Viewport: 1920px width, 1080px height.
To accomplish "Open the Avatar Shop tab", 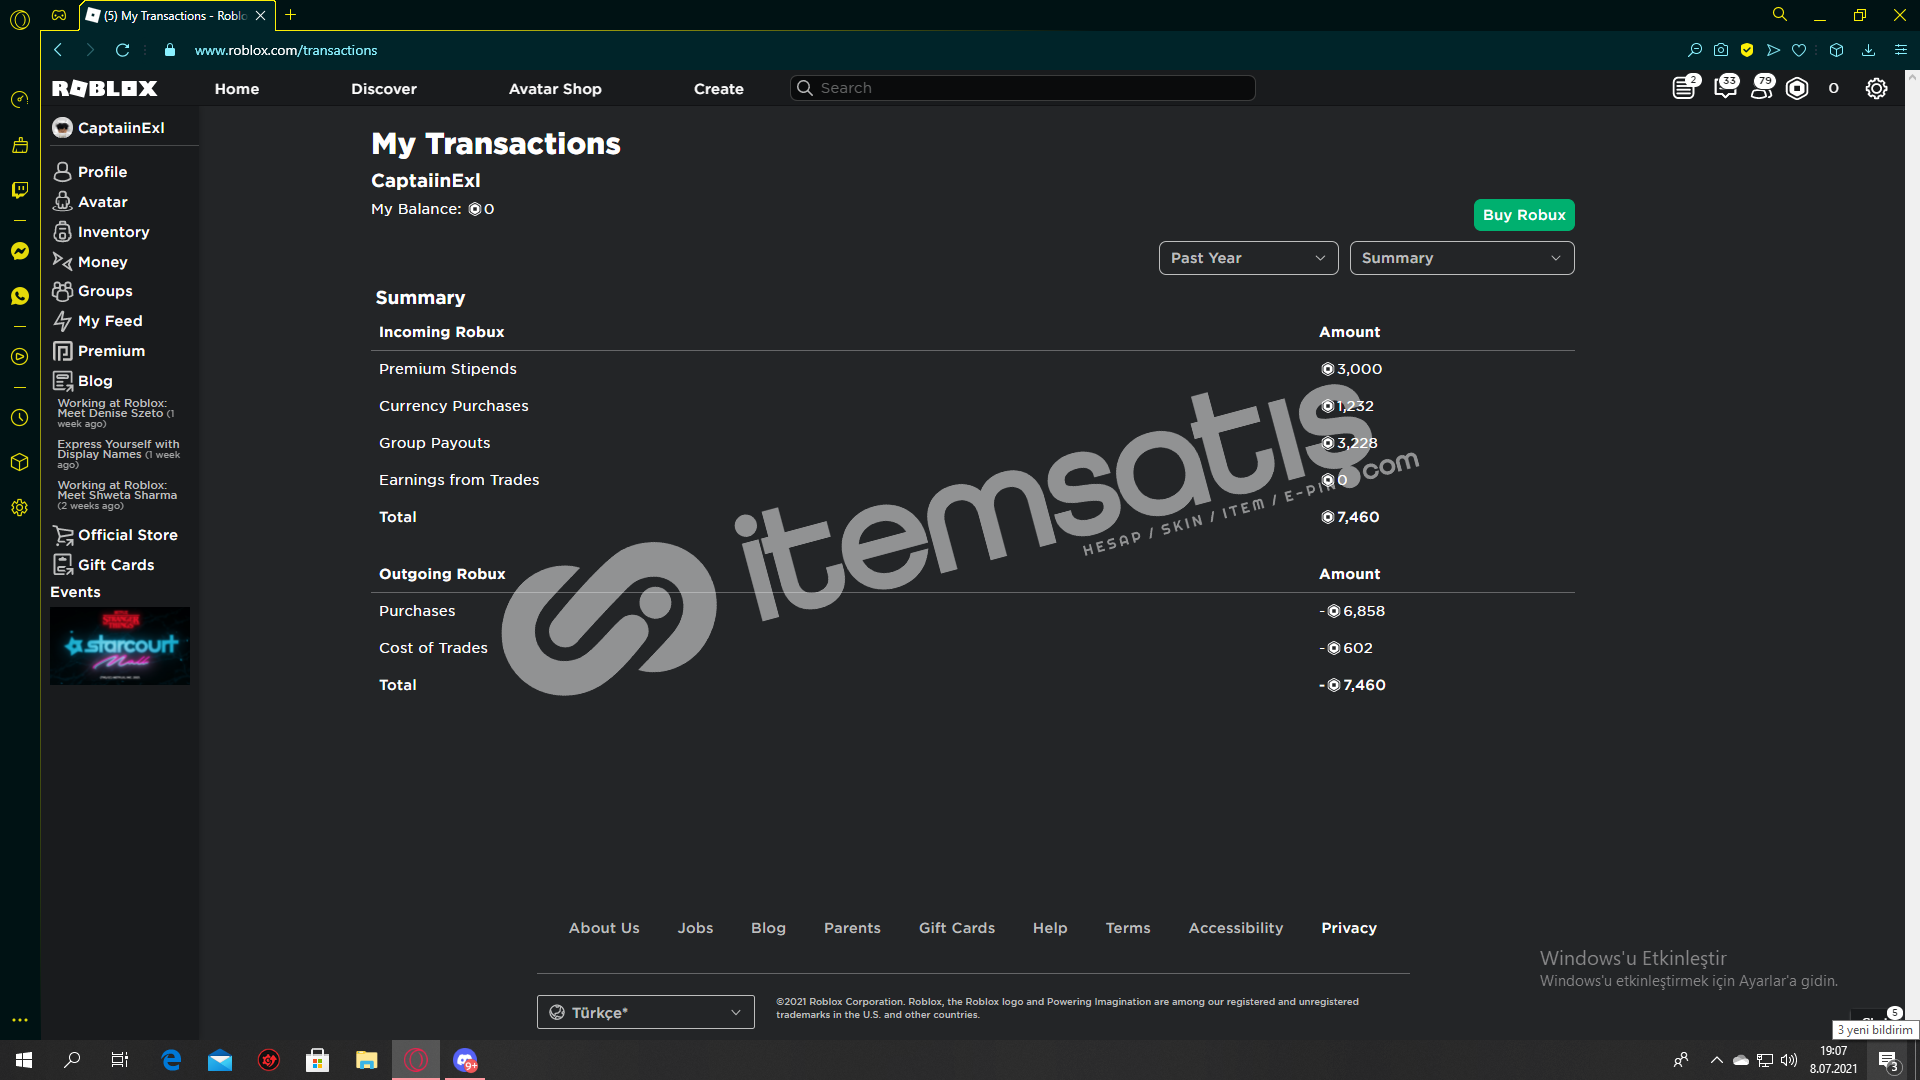I will (555, 89).
